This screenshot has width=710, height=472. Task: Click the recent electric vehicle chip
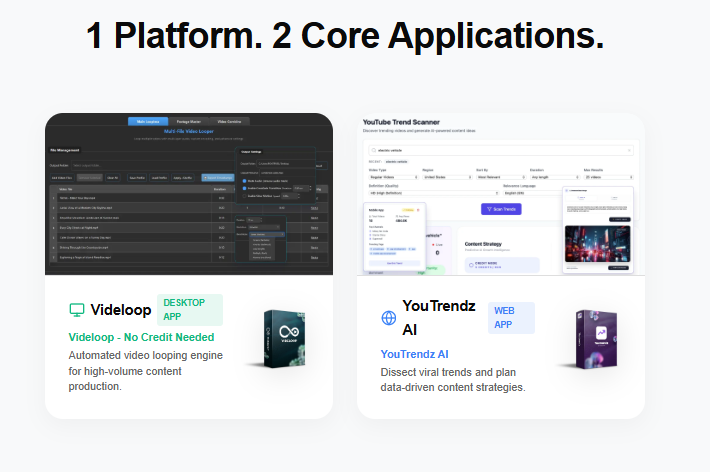(396, 161)
